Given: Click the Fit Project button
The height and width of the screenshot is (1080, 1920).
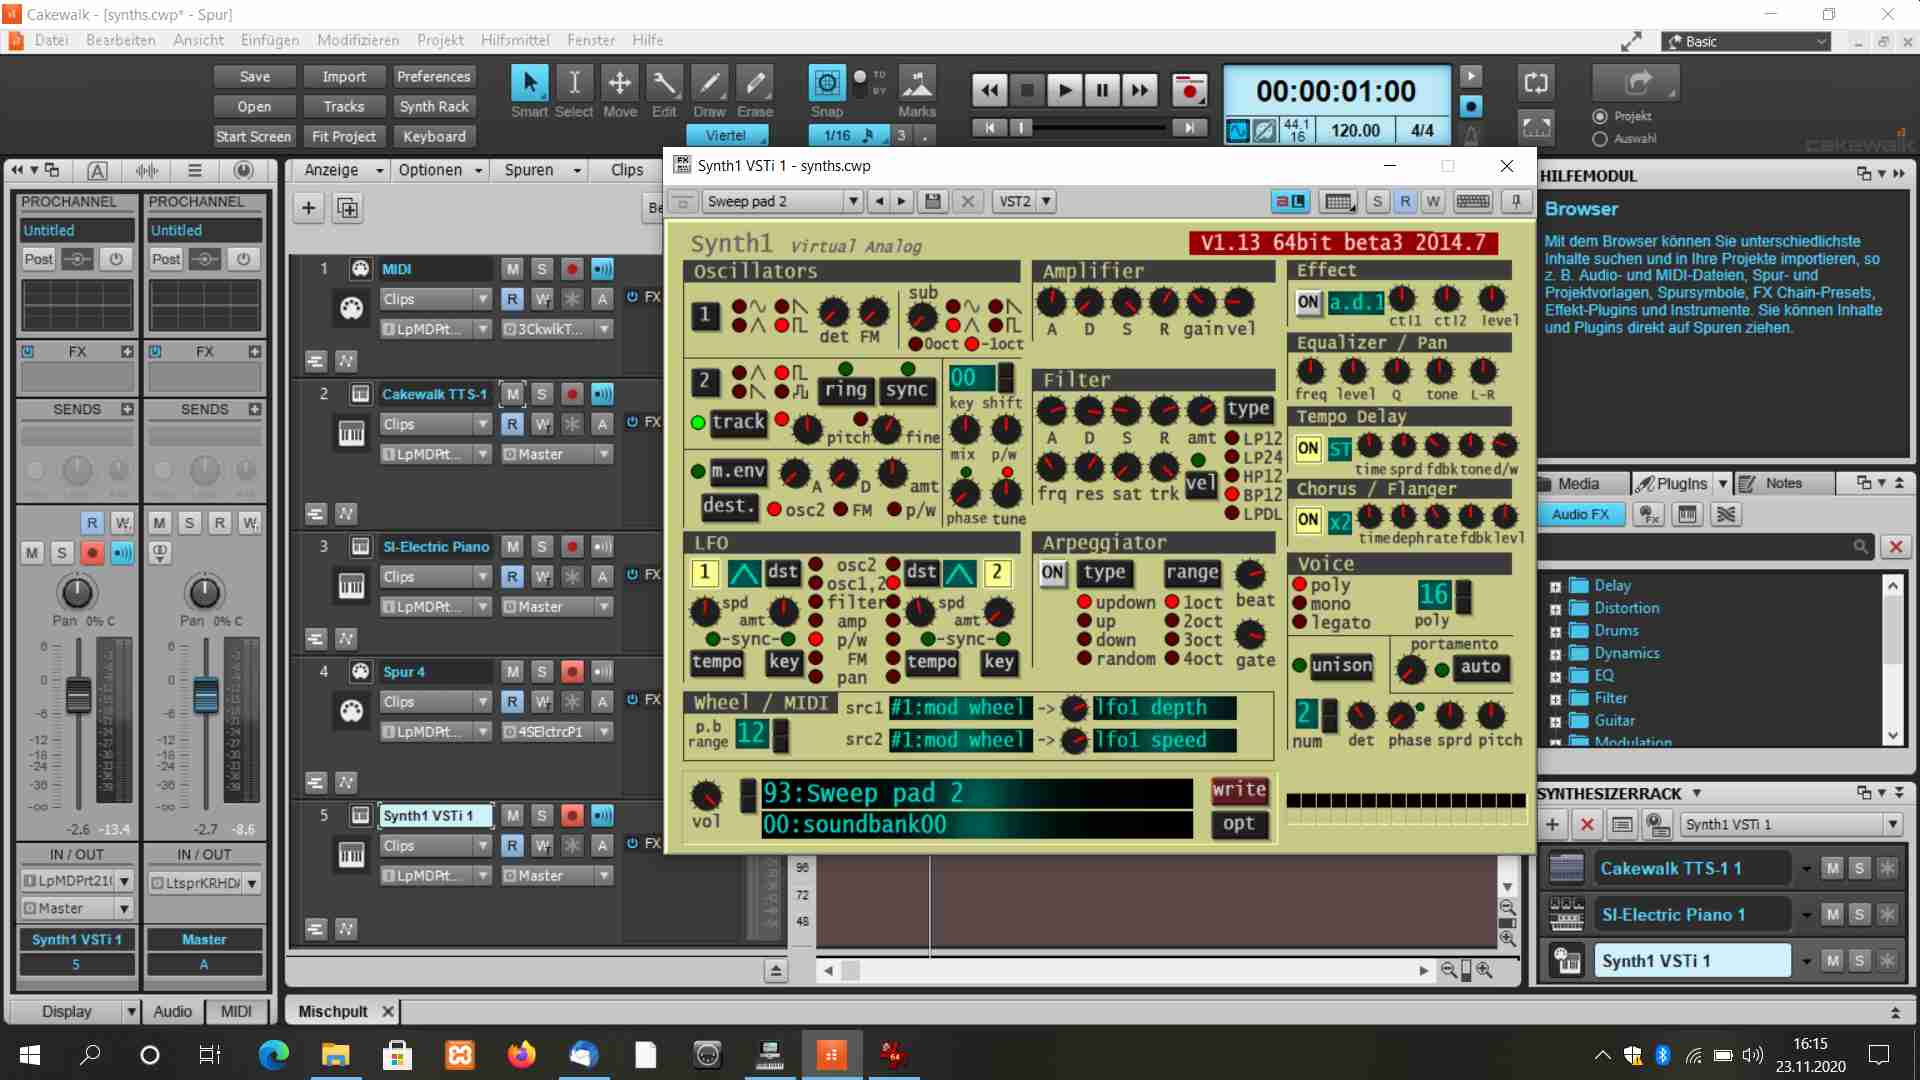Looking at the screenshot, I should 343,137.
